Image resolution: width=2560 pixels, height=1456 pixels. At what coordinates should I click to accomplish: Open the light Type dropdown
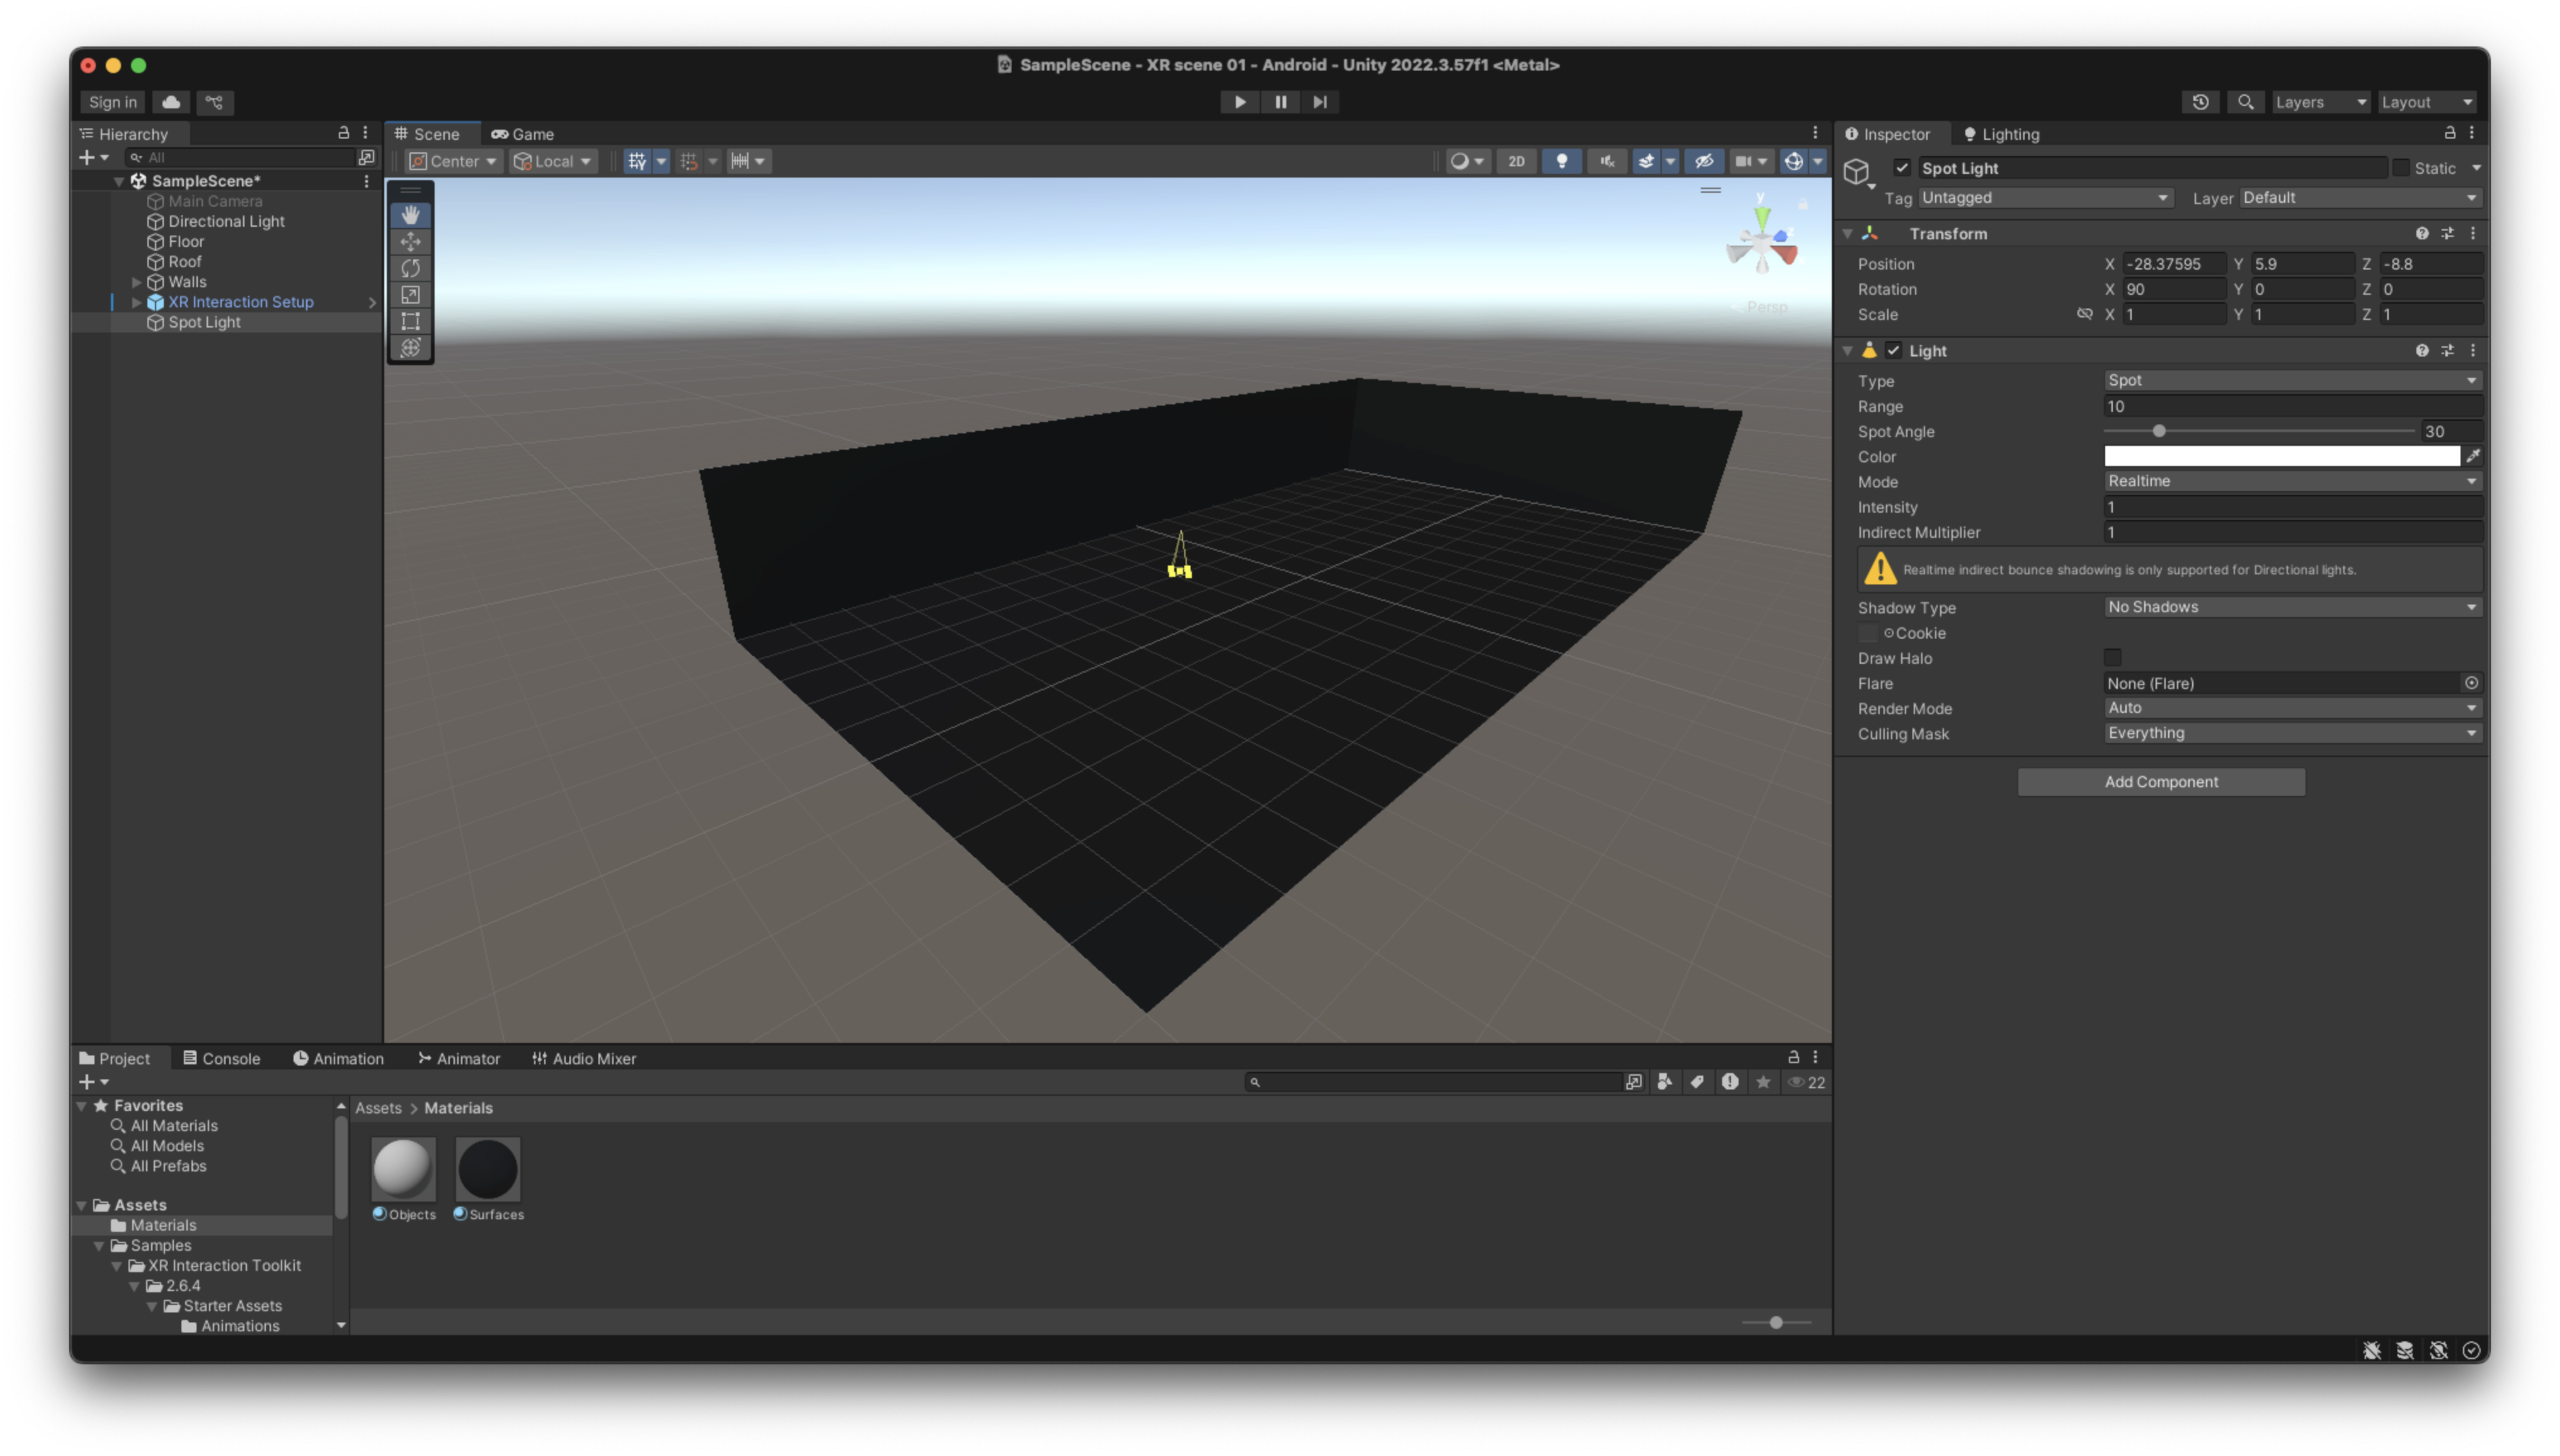pyautogui.click(x=2291, y=381)
